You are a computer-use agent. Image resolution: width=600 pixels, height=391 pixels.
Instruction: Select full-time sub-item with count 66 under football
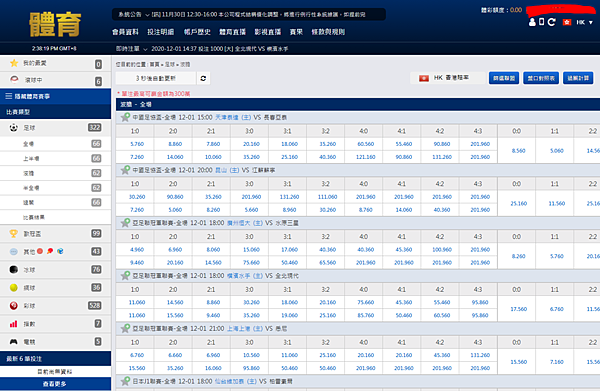[55, 144]
